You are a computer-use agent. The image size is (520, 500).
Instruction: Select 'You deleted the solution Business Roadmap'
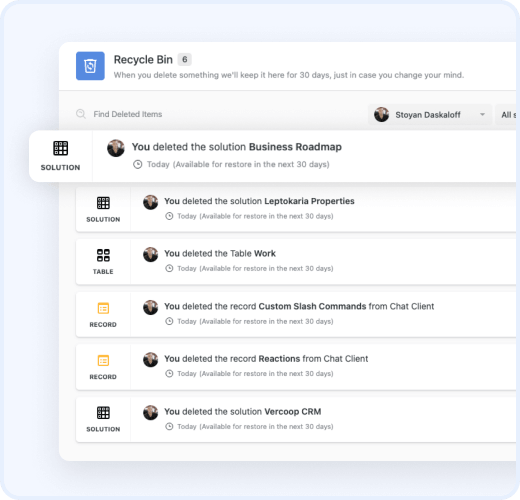(x=237, y=147)
